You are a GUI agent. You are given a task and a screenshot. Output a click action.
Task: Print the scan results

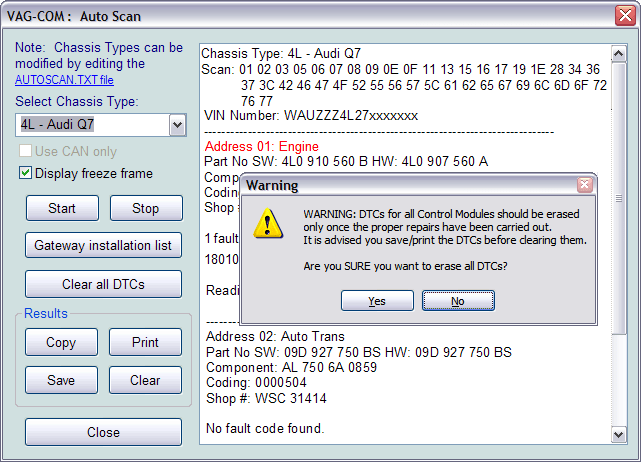click(x=145, y=342)
